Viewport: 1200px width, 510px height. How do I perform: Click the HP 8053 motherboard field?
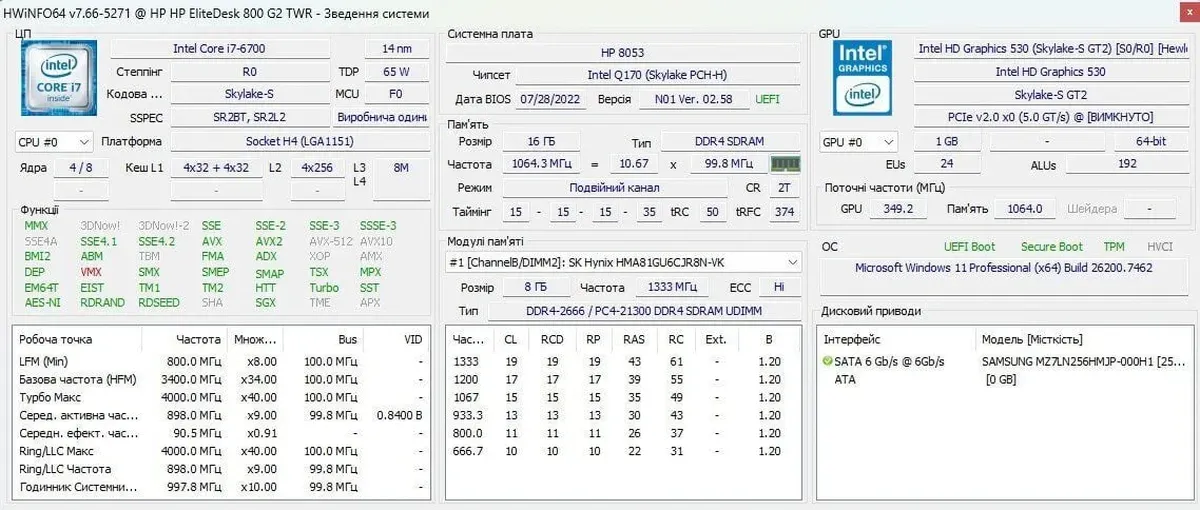pos(624,52)
